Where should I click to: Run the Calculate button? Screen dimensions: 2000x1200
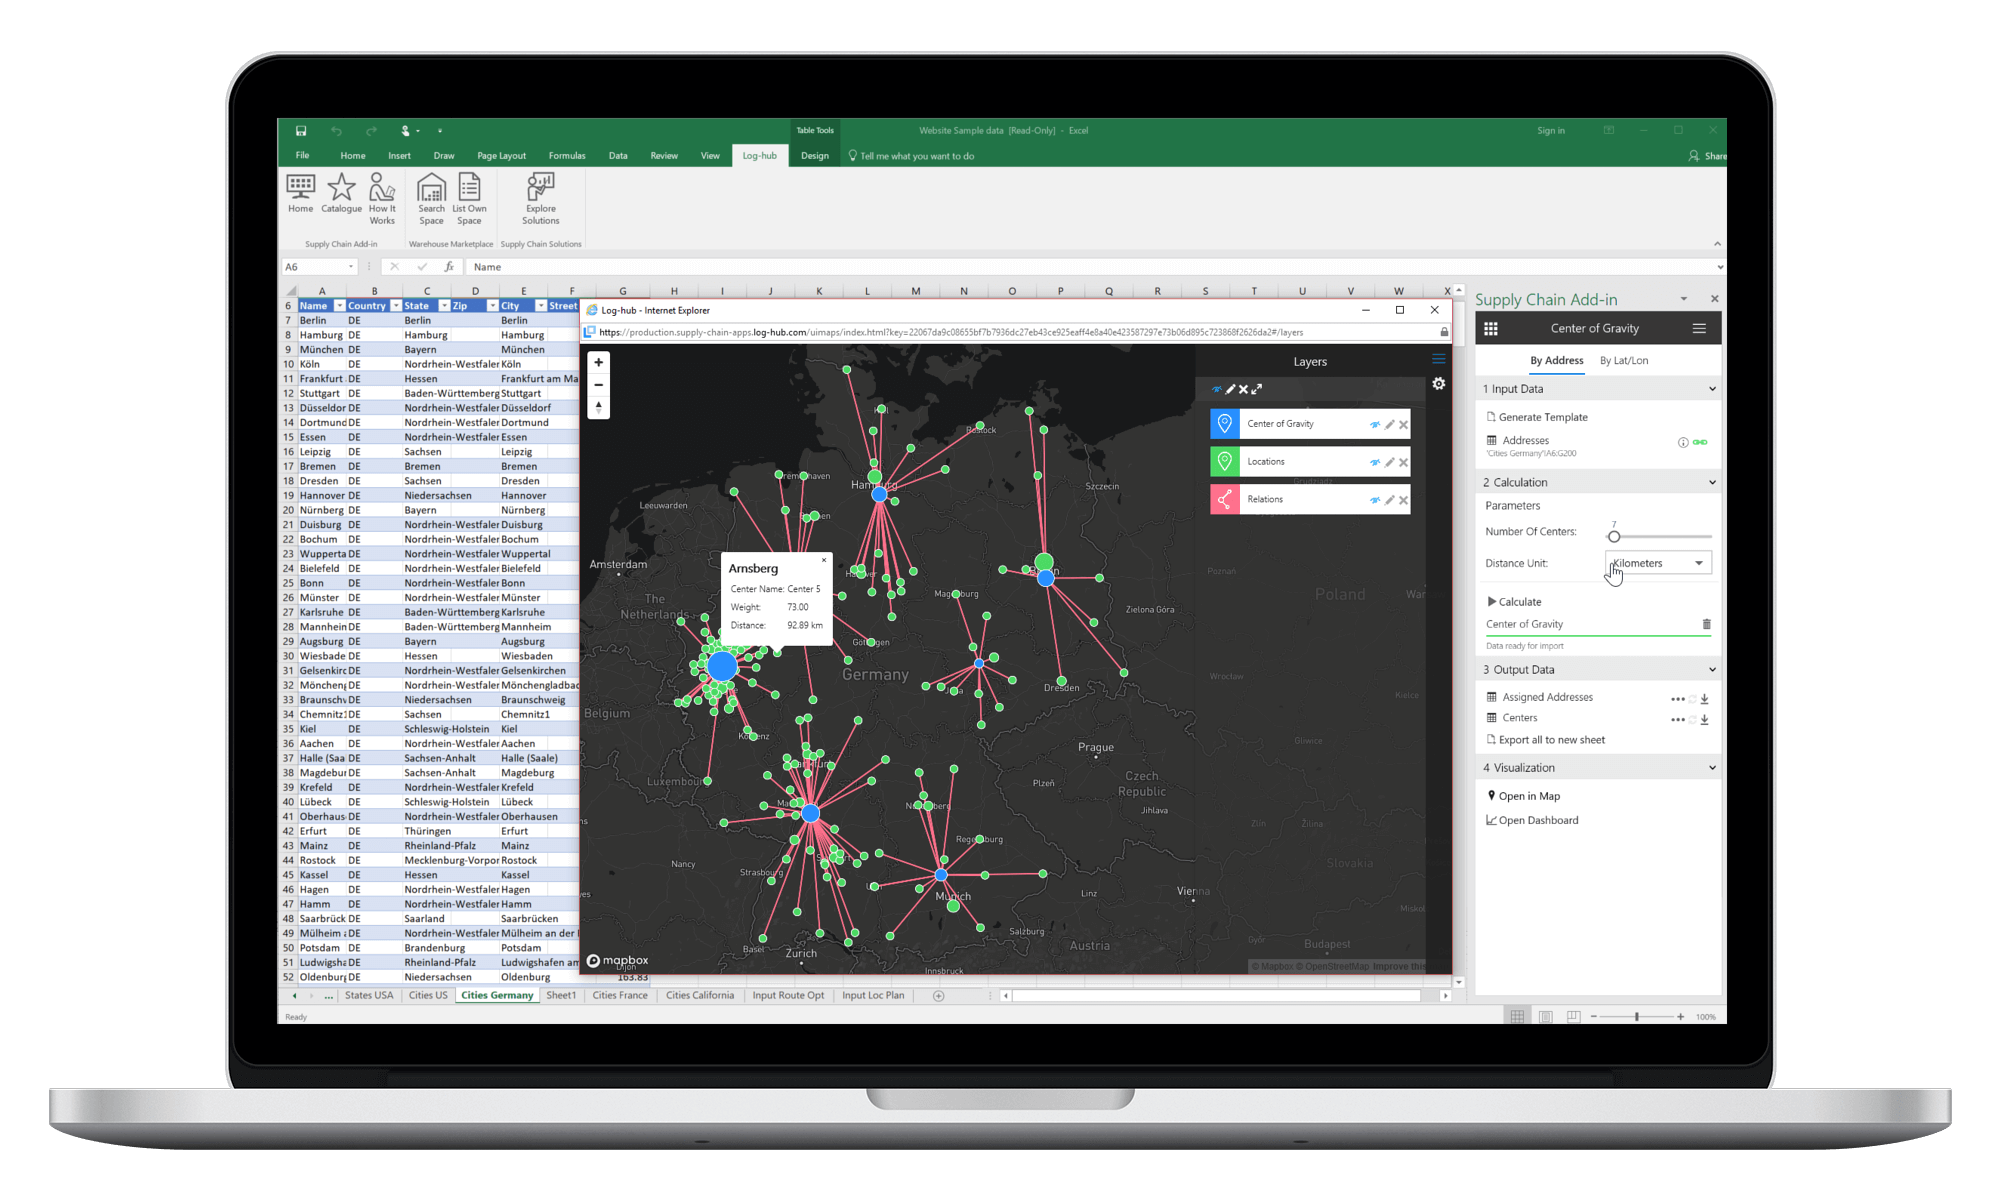1514,602
